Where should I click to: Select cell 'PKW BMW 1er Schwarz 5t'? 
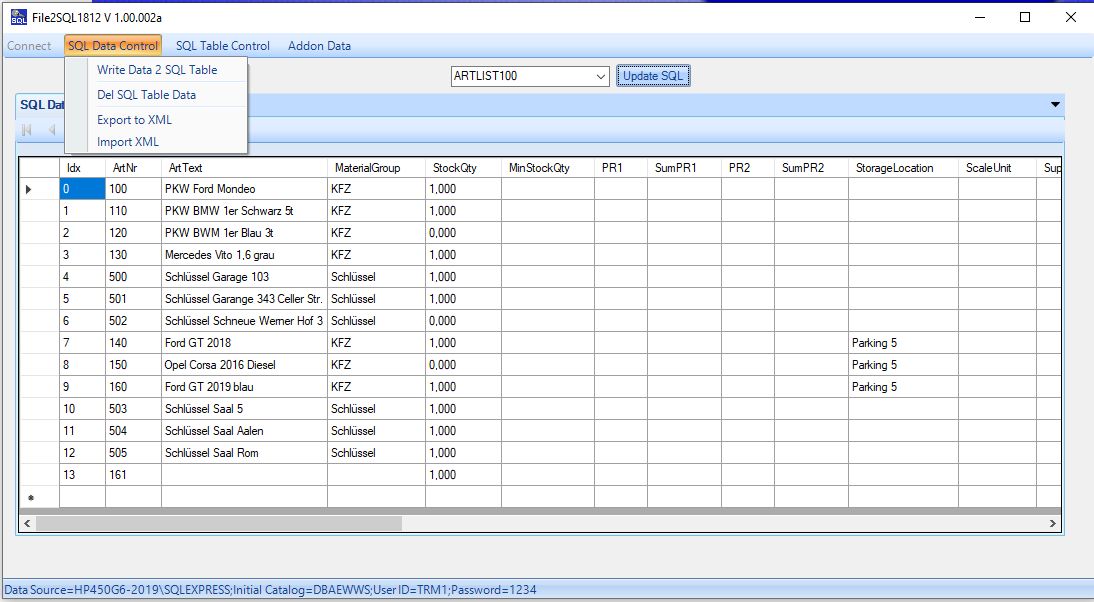point(244,211)
